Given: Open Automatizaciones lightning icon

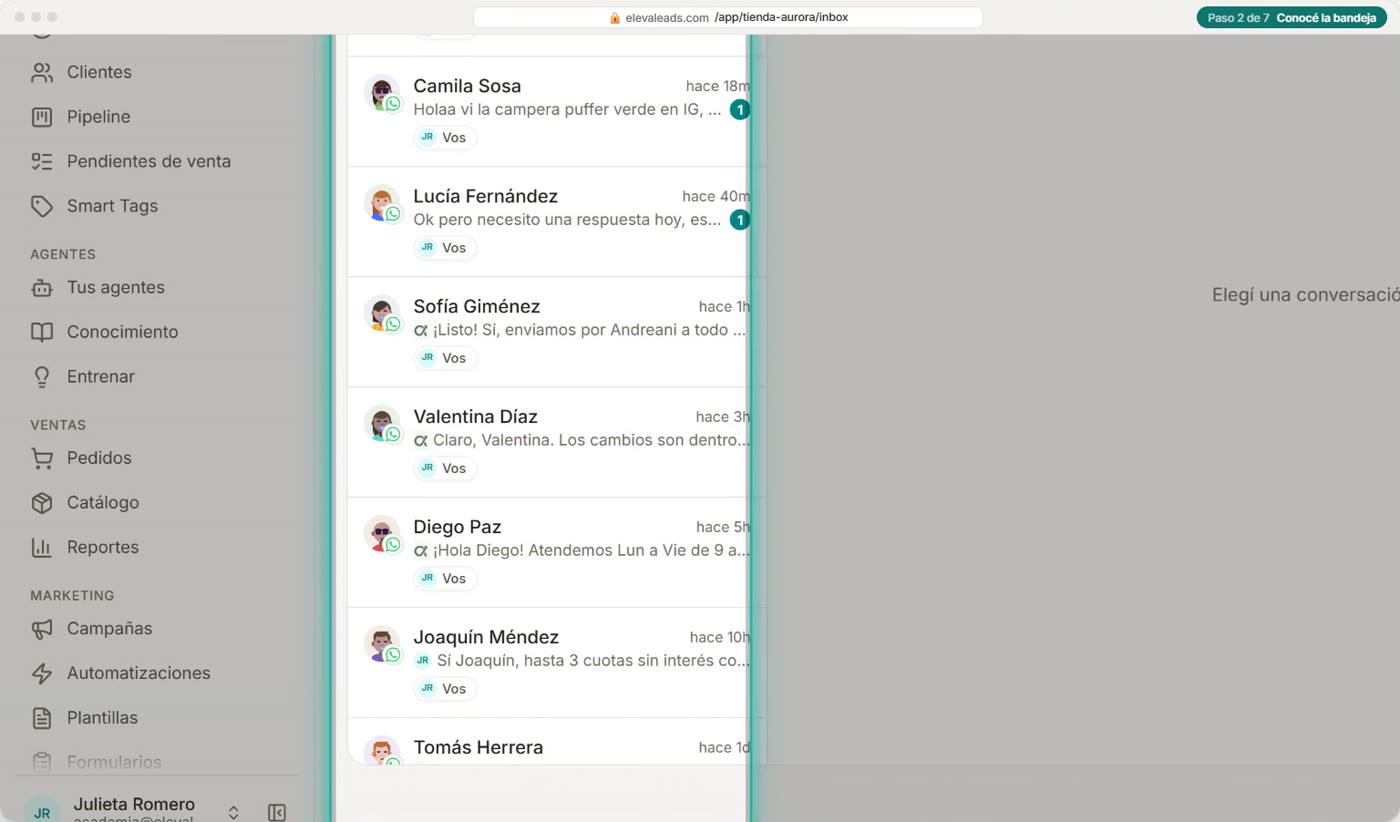Looking at the screenshot, I should (42, 673).
